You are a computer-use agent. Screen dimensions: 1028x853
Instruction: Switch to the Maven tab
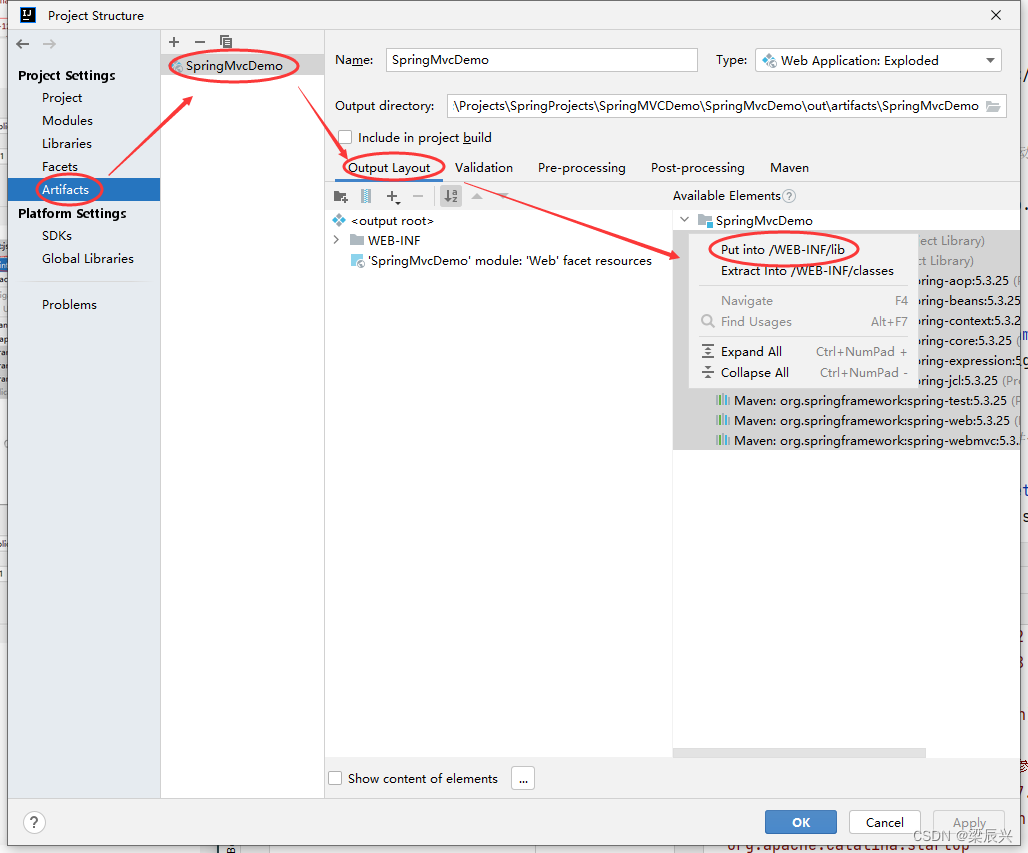(789, 168)
